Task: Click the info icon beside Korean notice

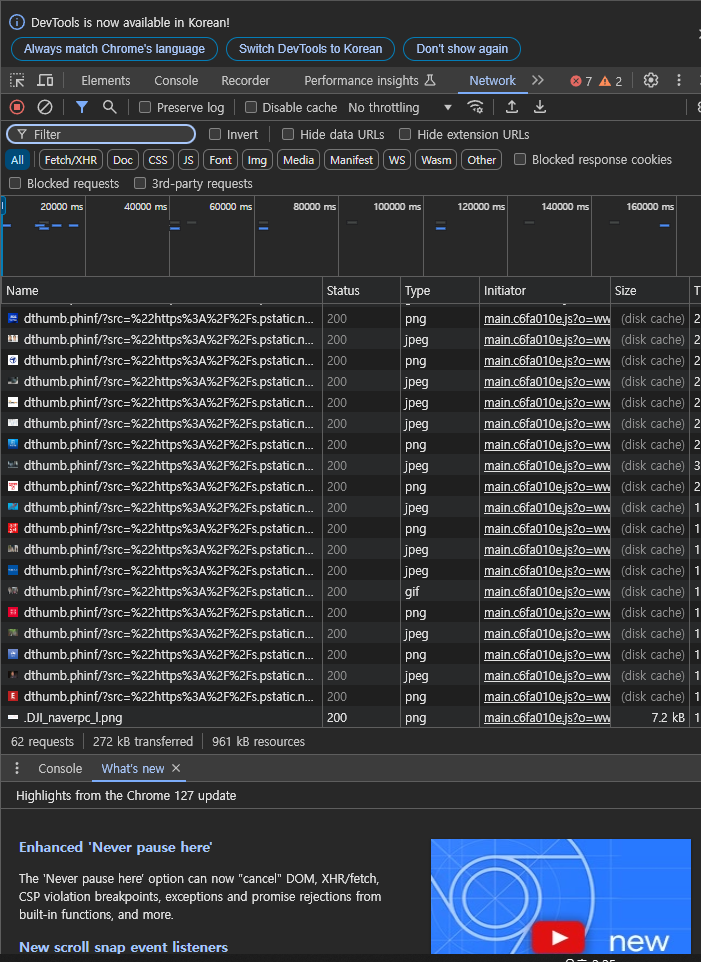Action: (17, 22)
